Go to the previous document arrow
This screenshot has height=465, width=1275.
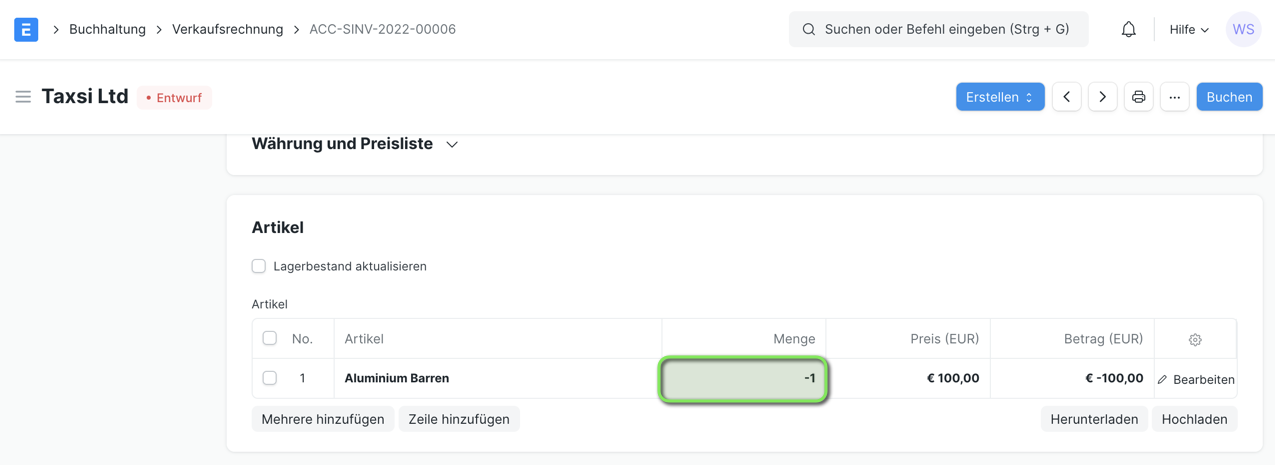tap(1066, 97)
